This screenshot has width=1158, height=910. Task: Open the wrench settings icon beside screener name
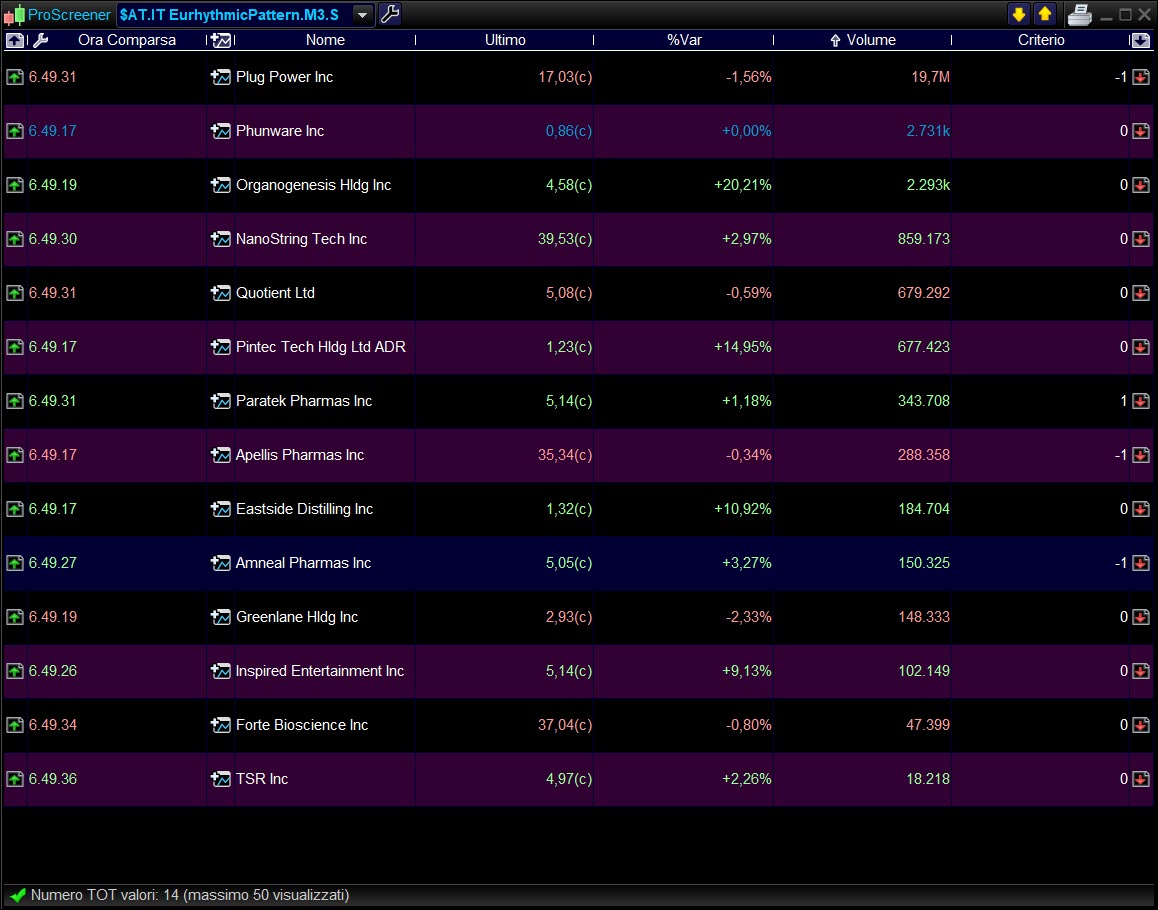click(x=389, y=14)
